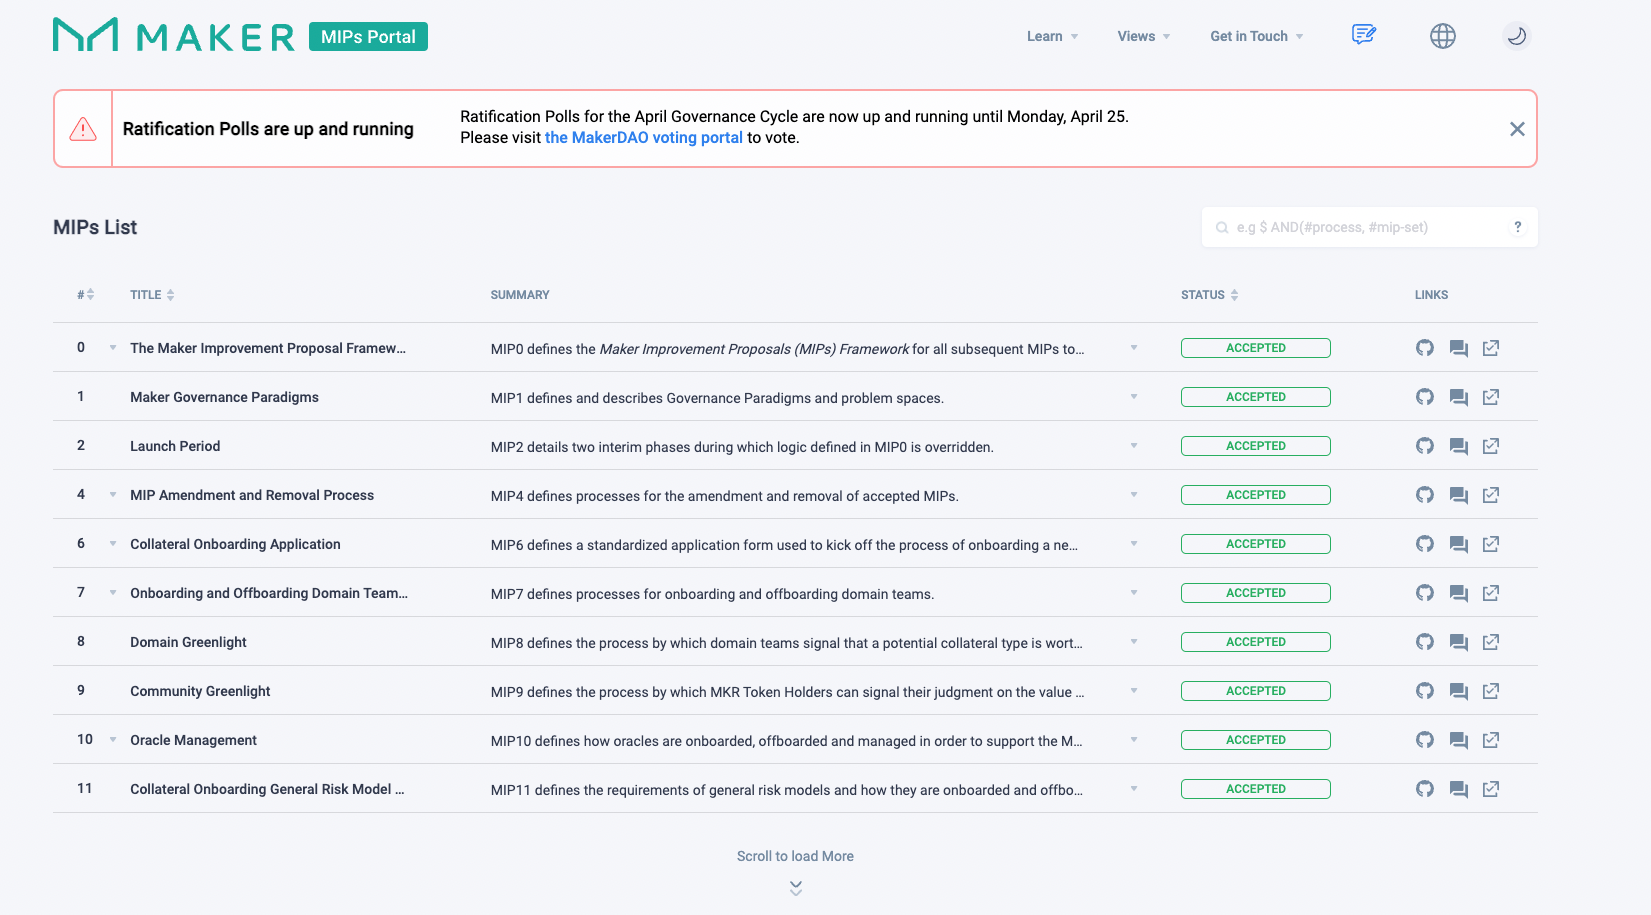This screenshot has height=915, width=1651.
Task: Follow the MakerDAO voting portal link
Action: pyautogui.click(x=644, y=138)
